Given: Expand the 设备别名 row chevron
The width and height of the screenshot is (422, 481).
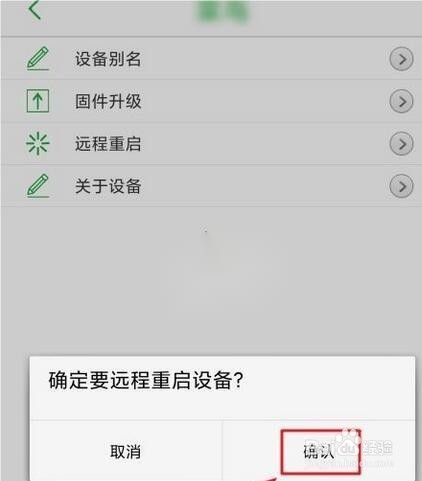Looking at the screenshot, I should pos(401,59).
